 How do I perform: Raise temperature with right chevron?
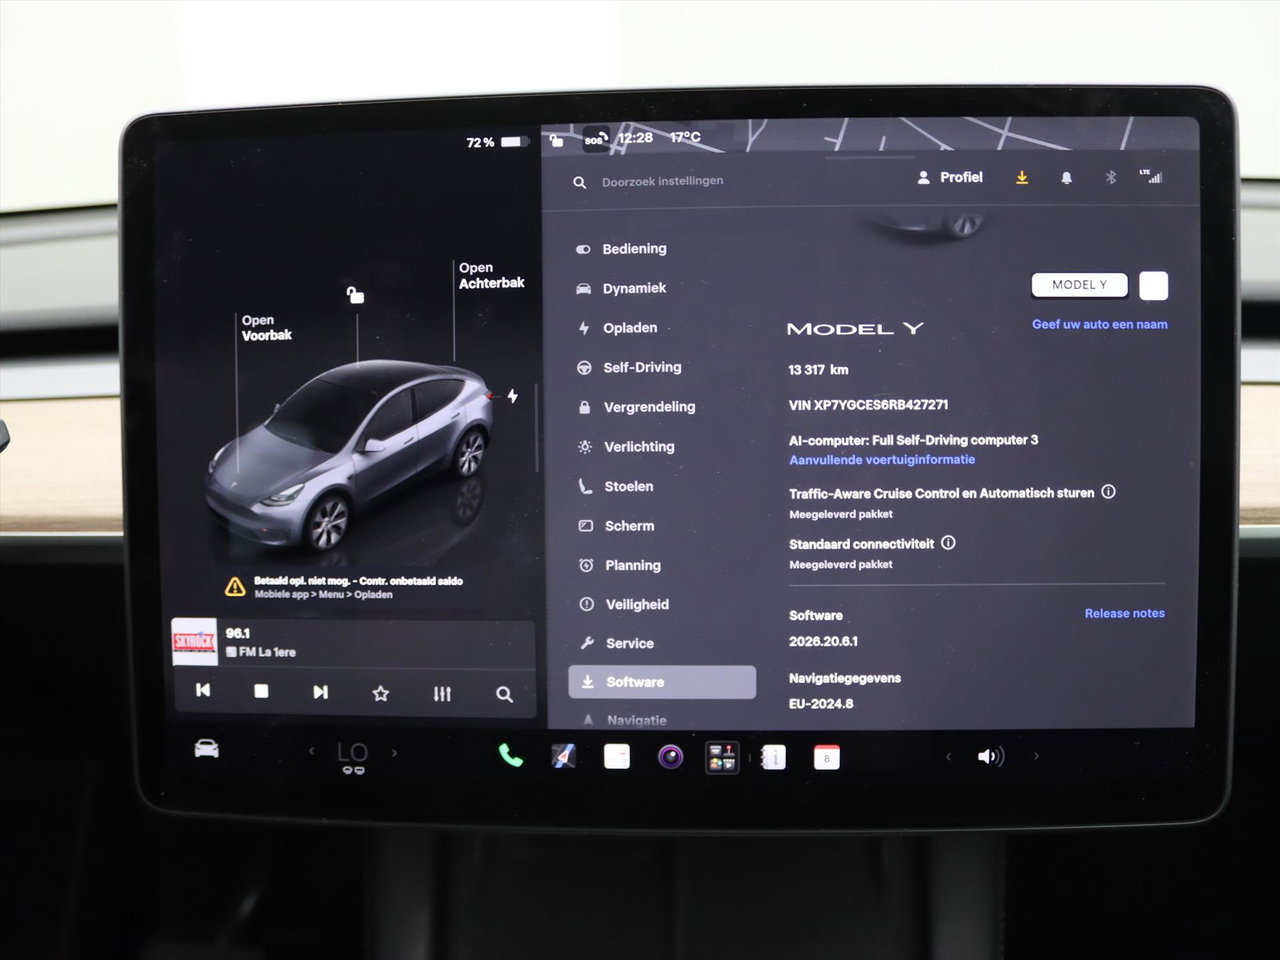394,752
